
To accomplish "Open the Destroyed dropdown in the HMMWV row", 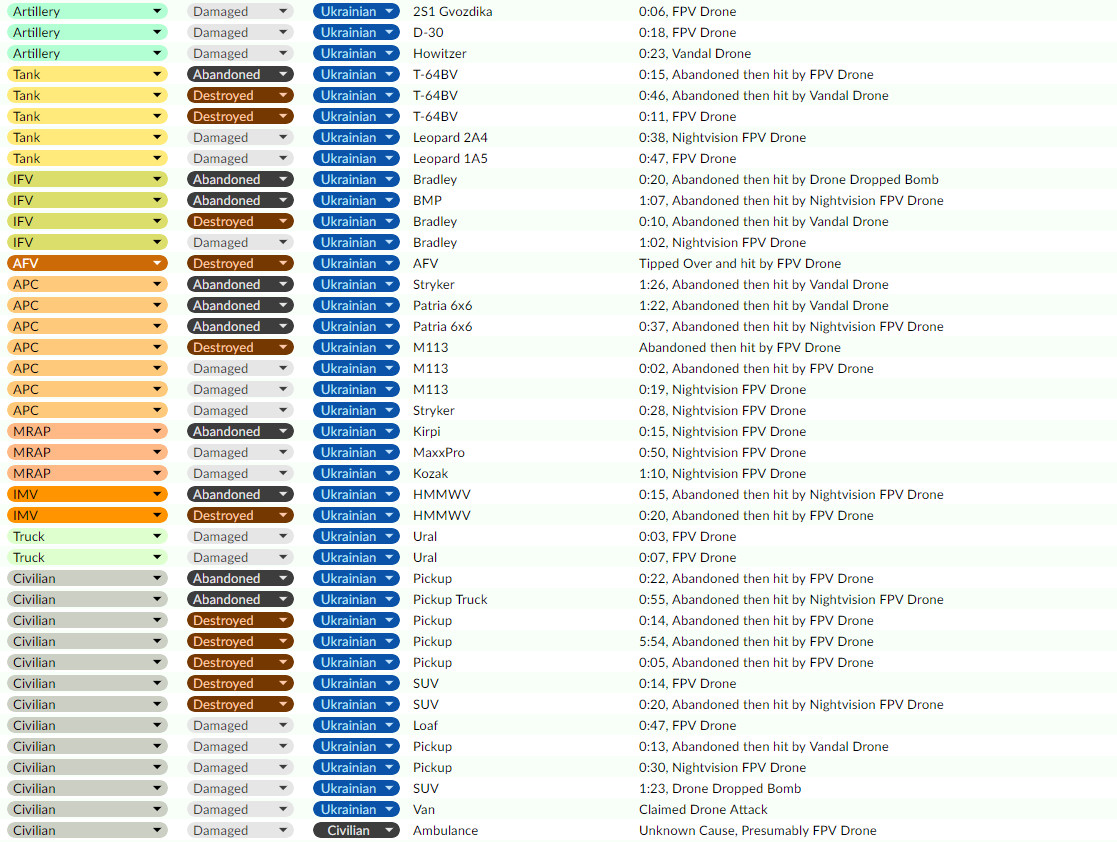I will [x=240, y=516].
